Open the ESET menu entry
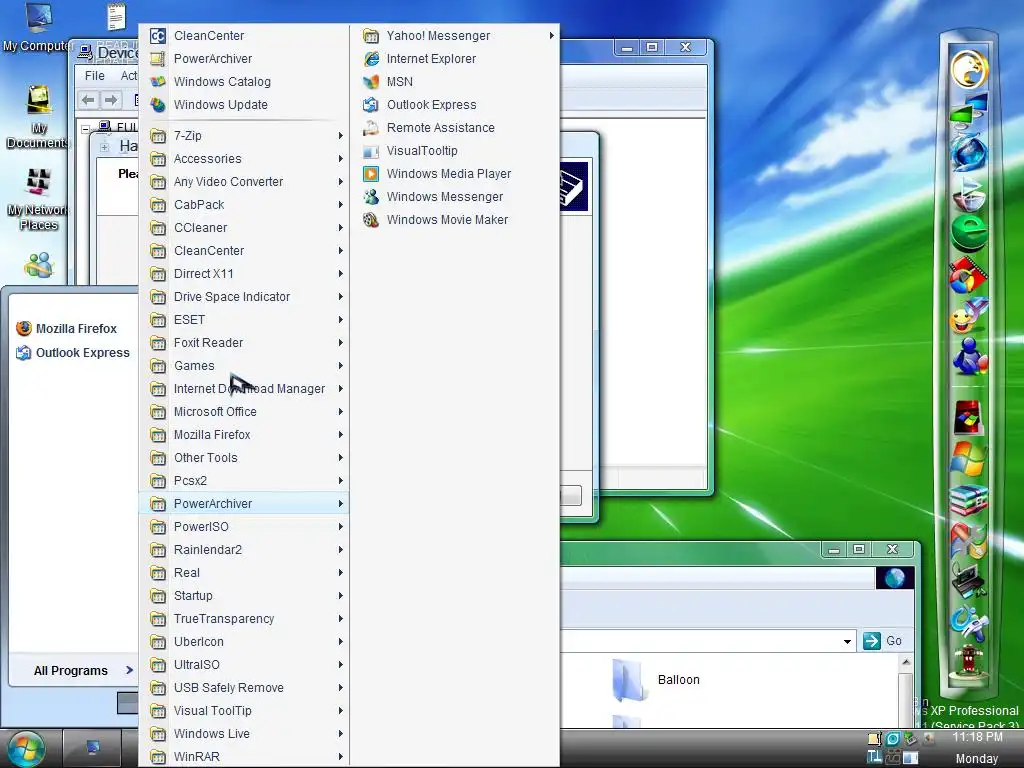The width and height of the screenshot is (1024, 768). point(244,320)
